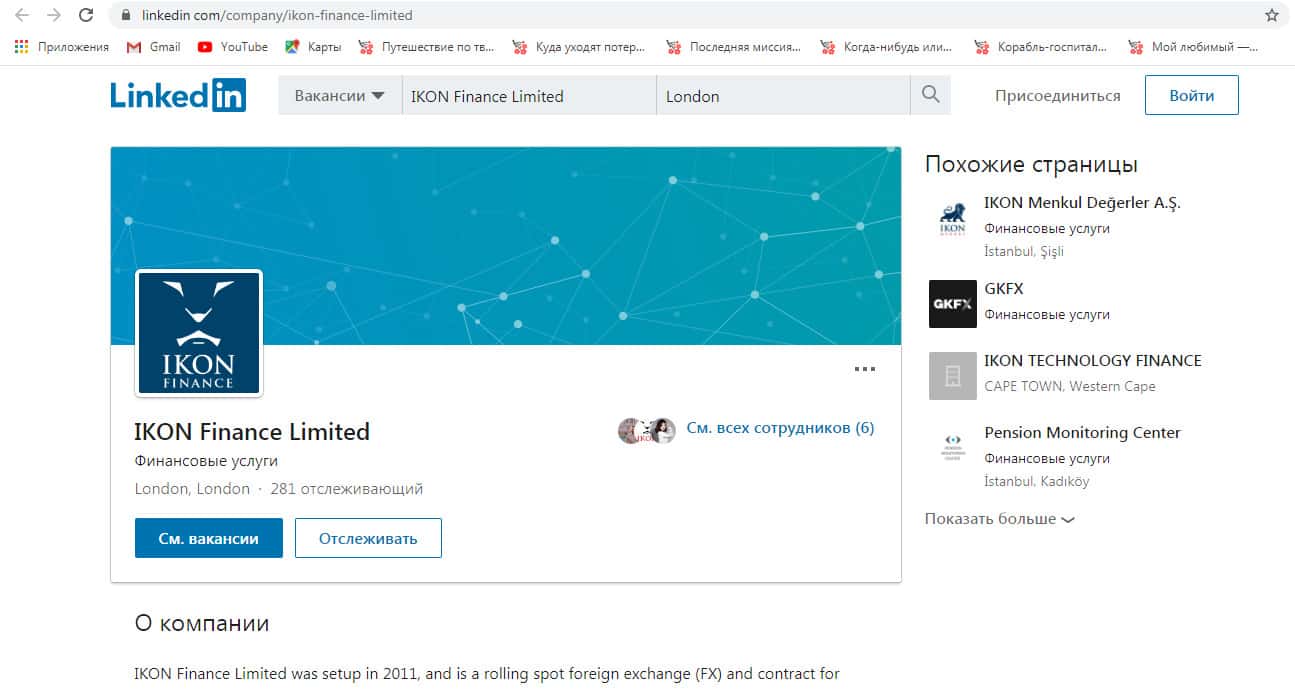The image size is (1295, 691).
Task: Click Присоединиться link
Action: (1058, 96)
